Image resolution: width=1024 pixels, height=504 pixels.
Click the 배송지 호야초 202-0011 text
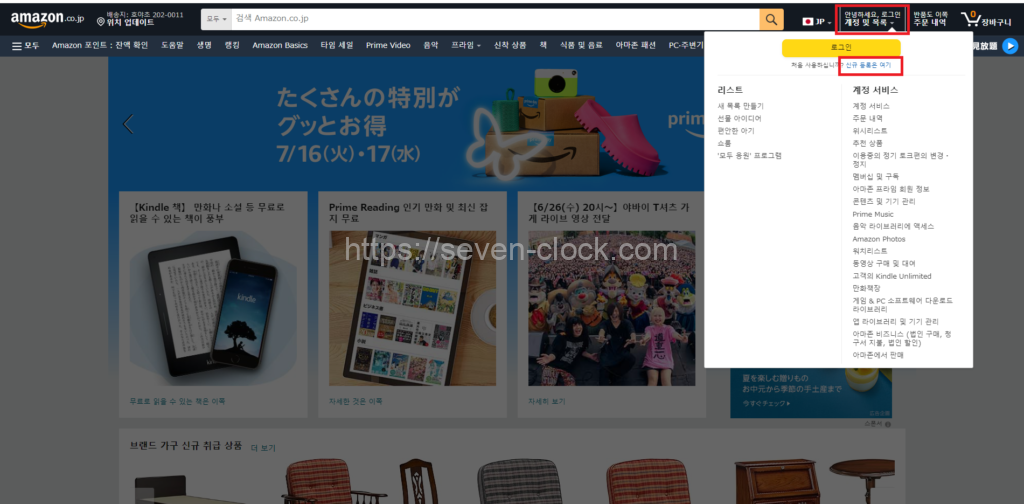(x=145, y=14)
